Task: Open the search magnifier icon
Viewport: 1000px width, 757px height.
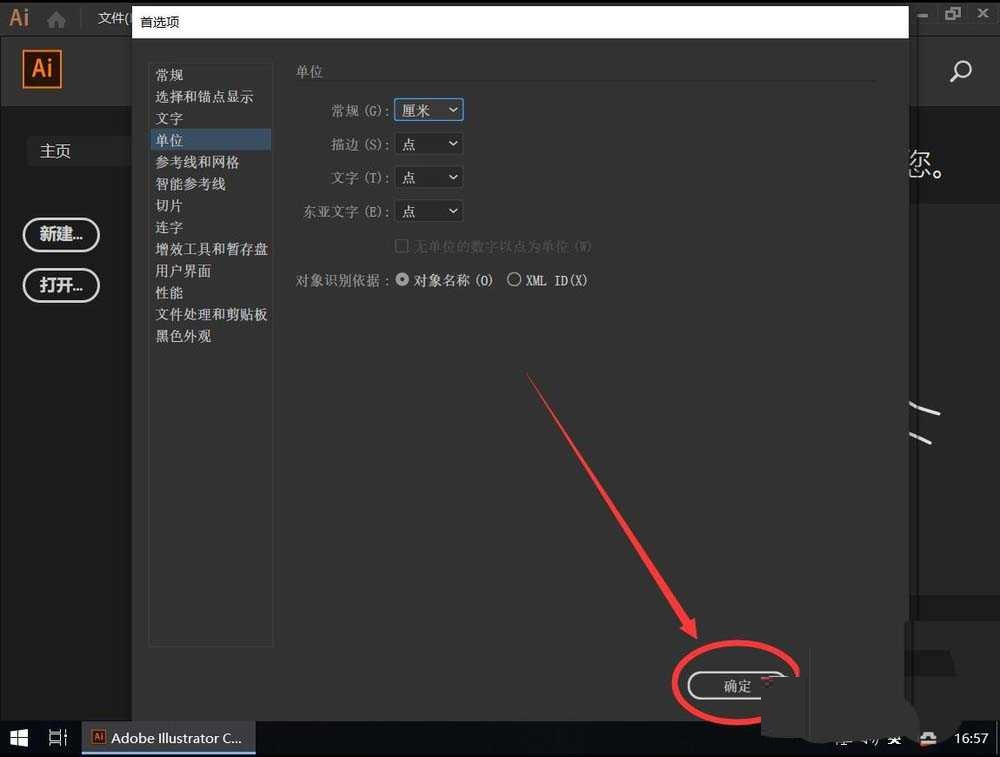Action: point(959,72)
